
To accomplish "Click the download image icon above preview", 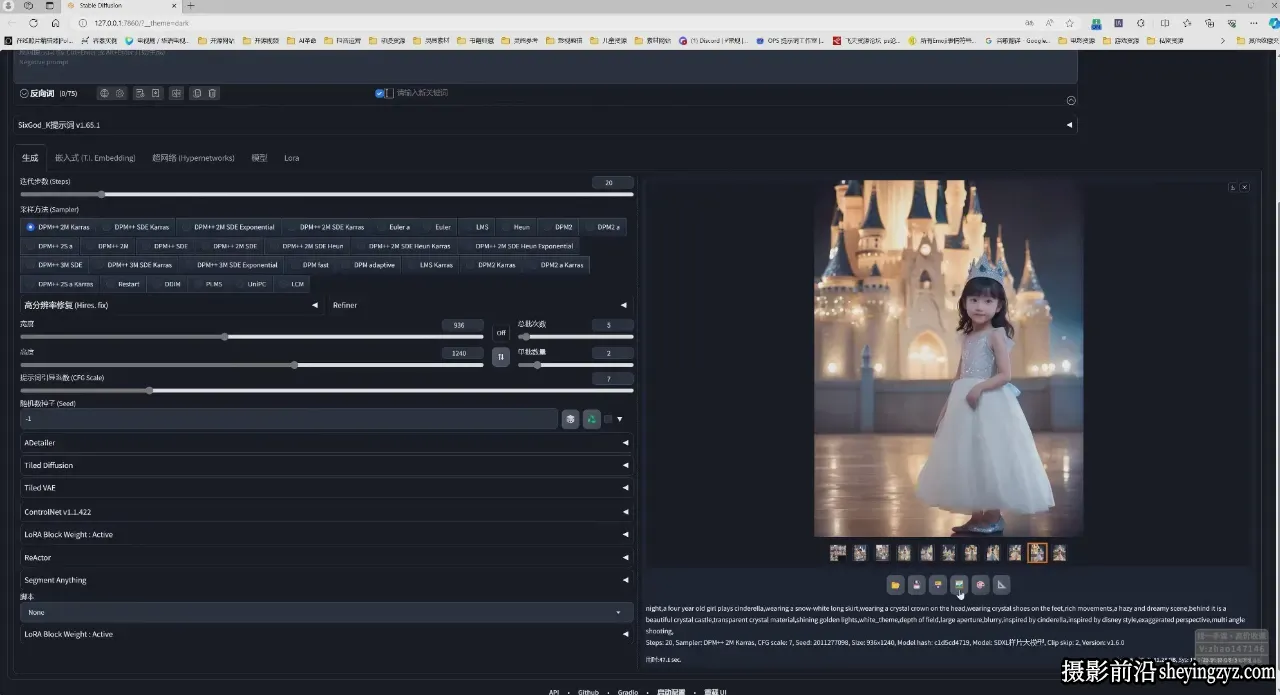I will tap(1232, 187).
